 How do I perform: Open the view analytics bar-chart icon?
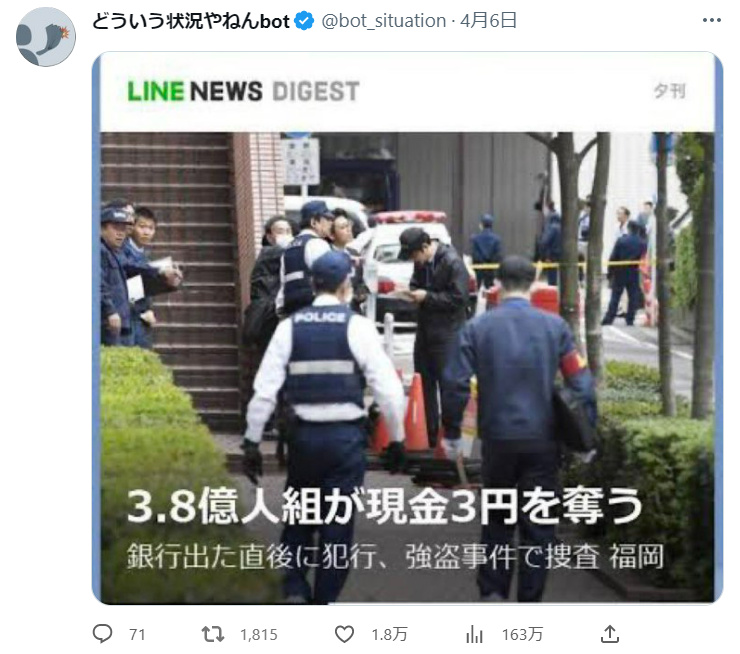pos(474,634)
